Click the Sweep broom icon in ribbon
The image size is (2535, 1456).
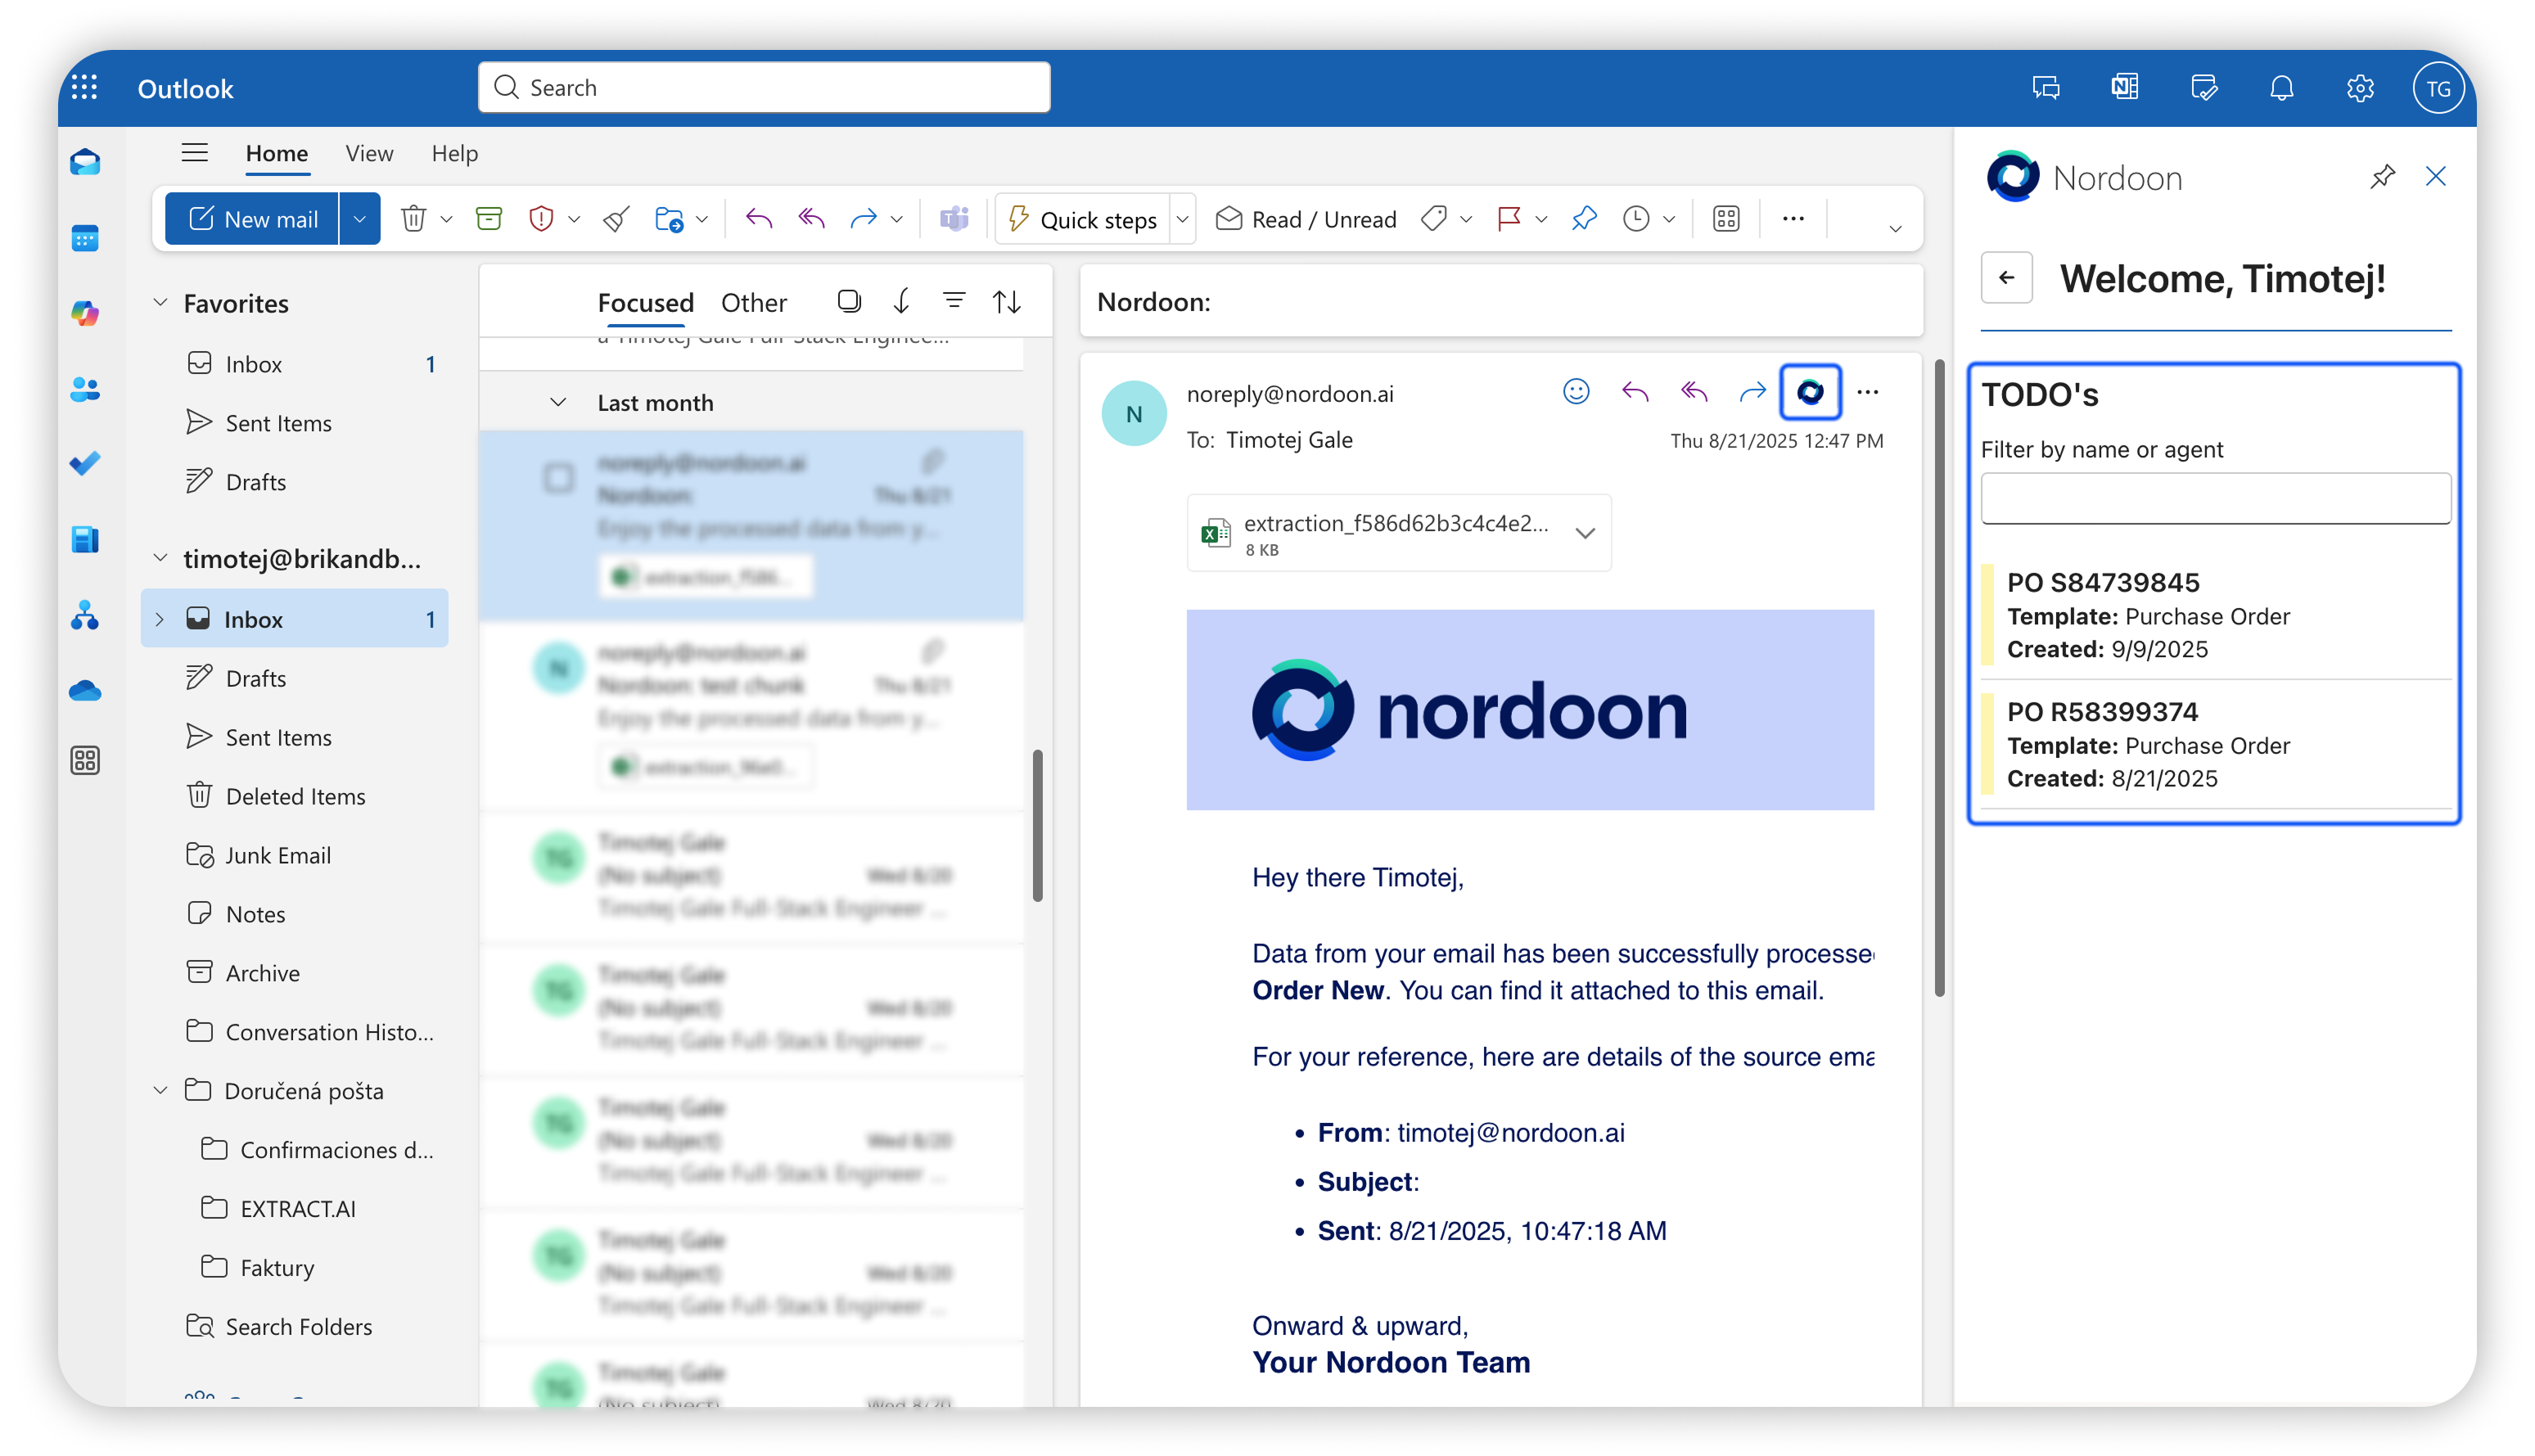[616, 219]
